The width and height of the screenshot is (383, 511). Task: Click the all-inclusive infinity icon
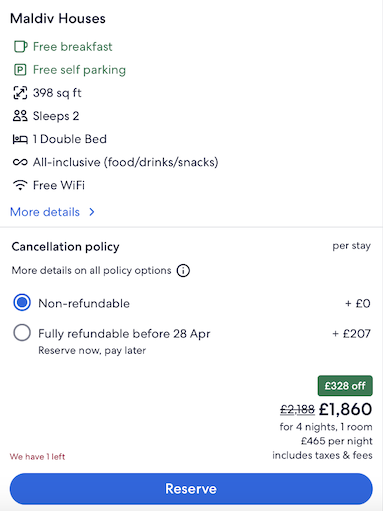tap(20, 162)
